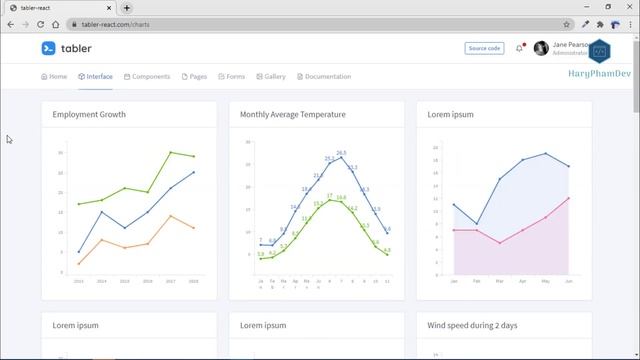The image size is (640, 360).
Task: Click the May peak point in area chart
Action: pos(546,153)
